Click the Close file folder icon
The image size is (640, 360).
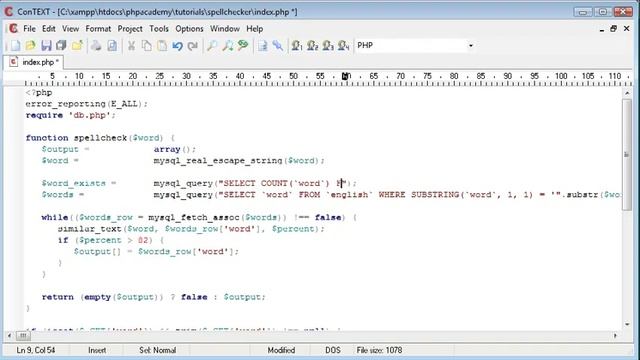tap(77, 45)
